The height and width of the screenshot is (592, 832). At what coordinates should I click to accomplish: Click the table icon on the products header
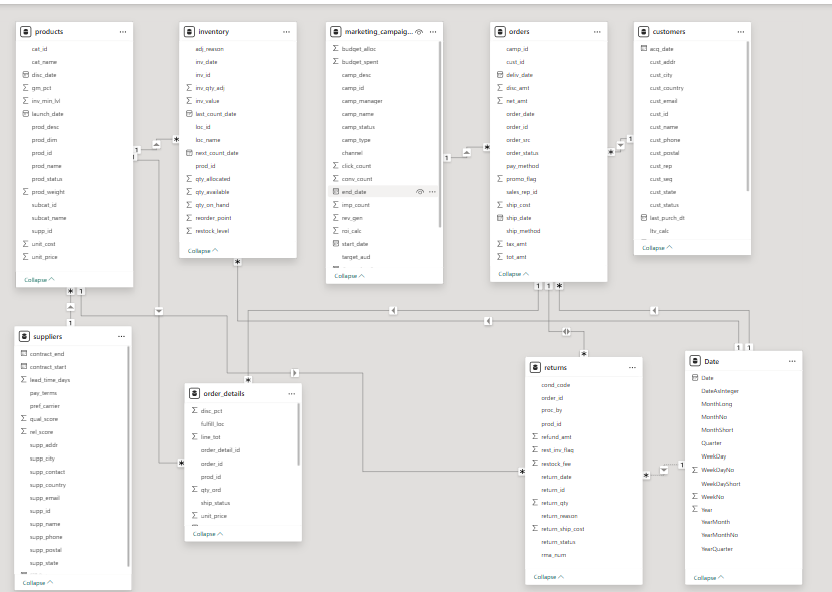(x=27, y=31)
